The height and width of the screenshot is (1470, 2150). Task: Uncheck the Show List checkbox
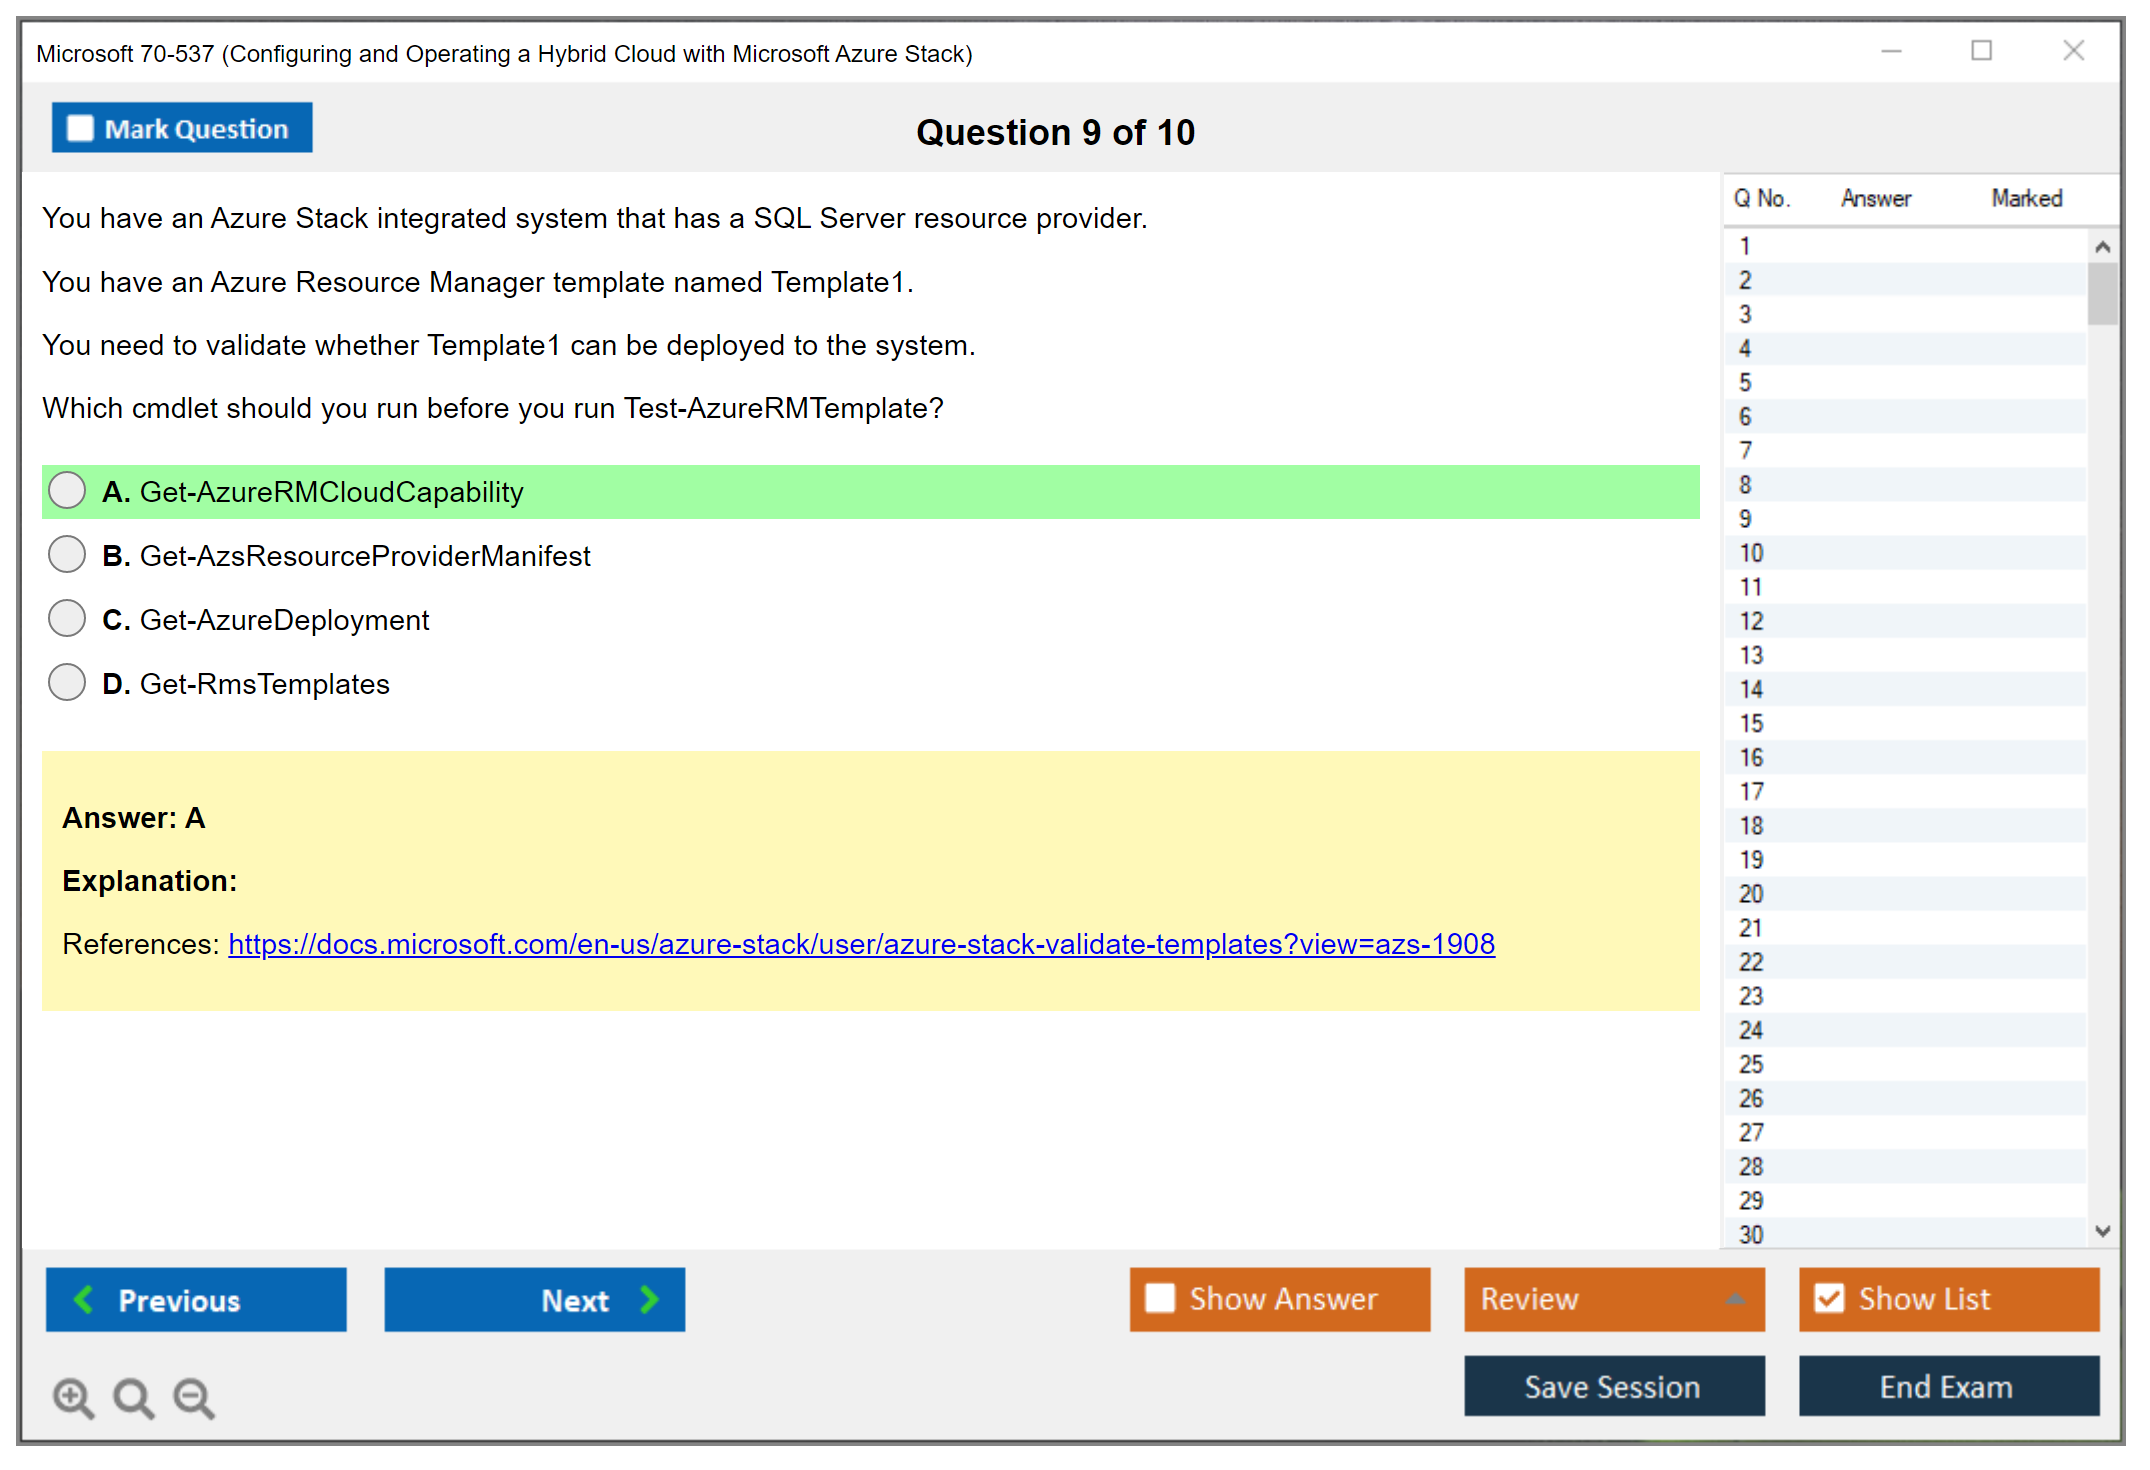(x=1829, y=1298)
